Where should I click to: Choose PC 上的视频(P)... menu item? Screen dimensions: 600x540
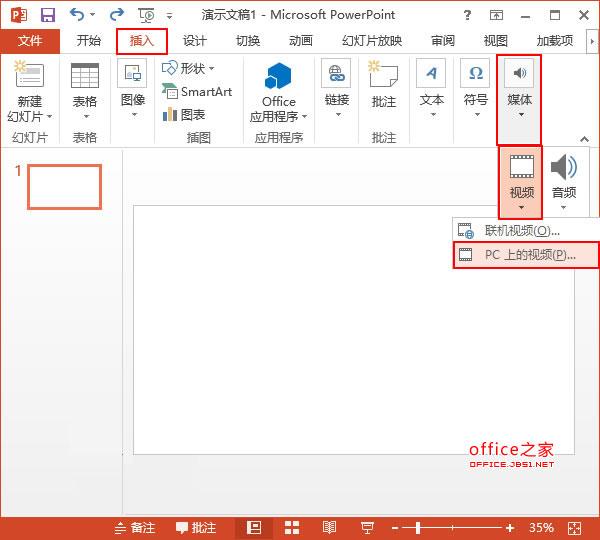click(526, 255)
